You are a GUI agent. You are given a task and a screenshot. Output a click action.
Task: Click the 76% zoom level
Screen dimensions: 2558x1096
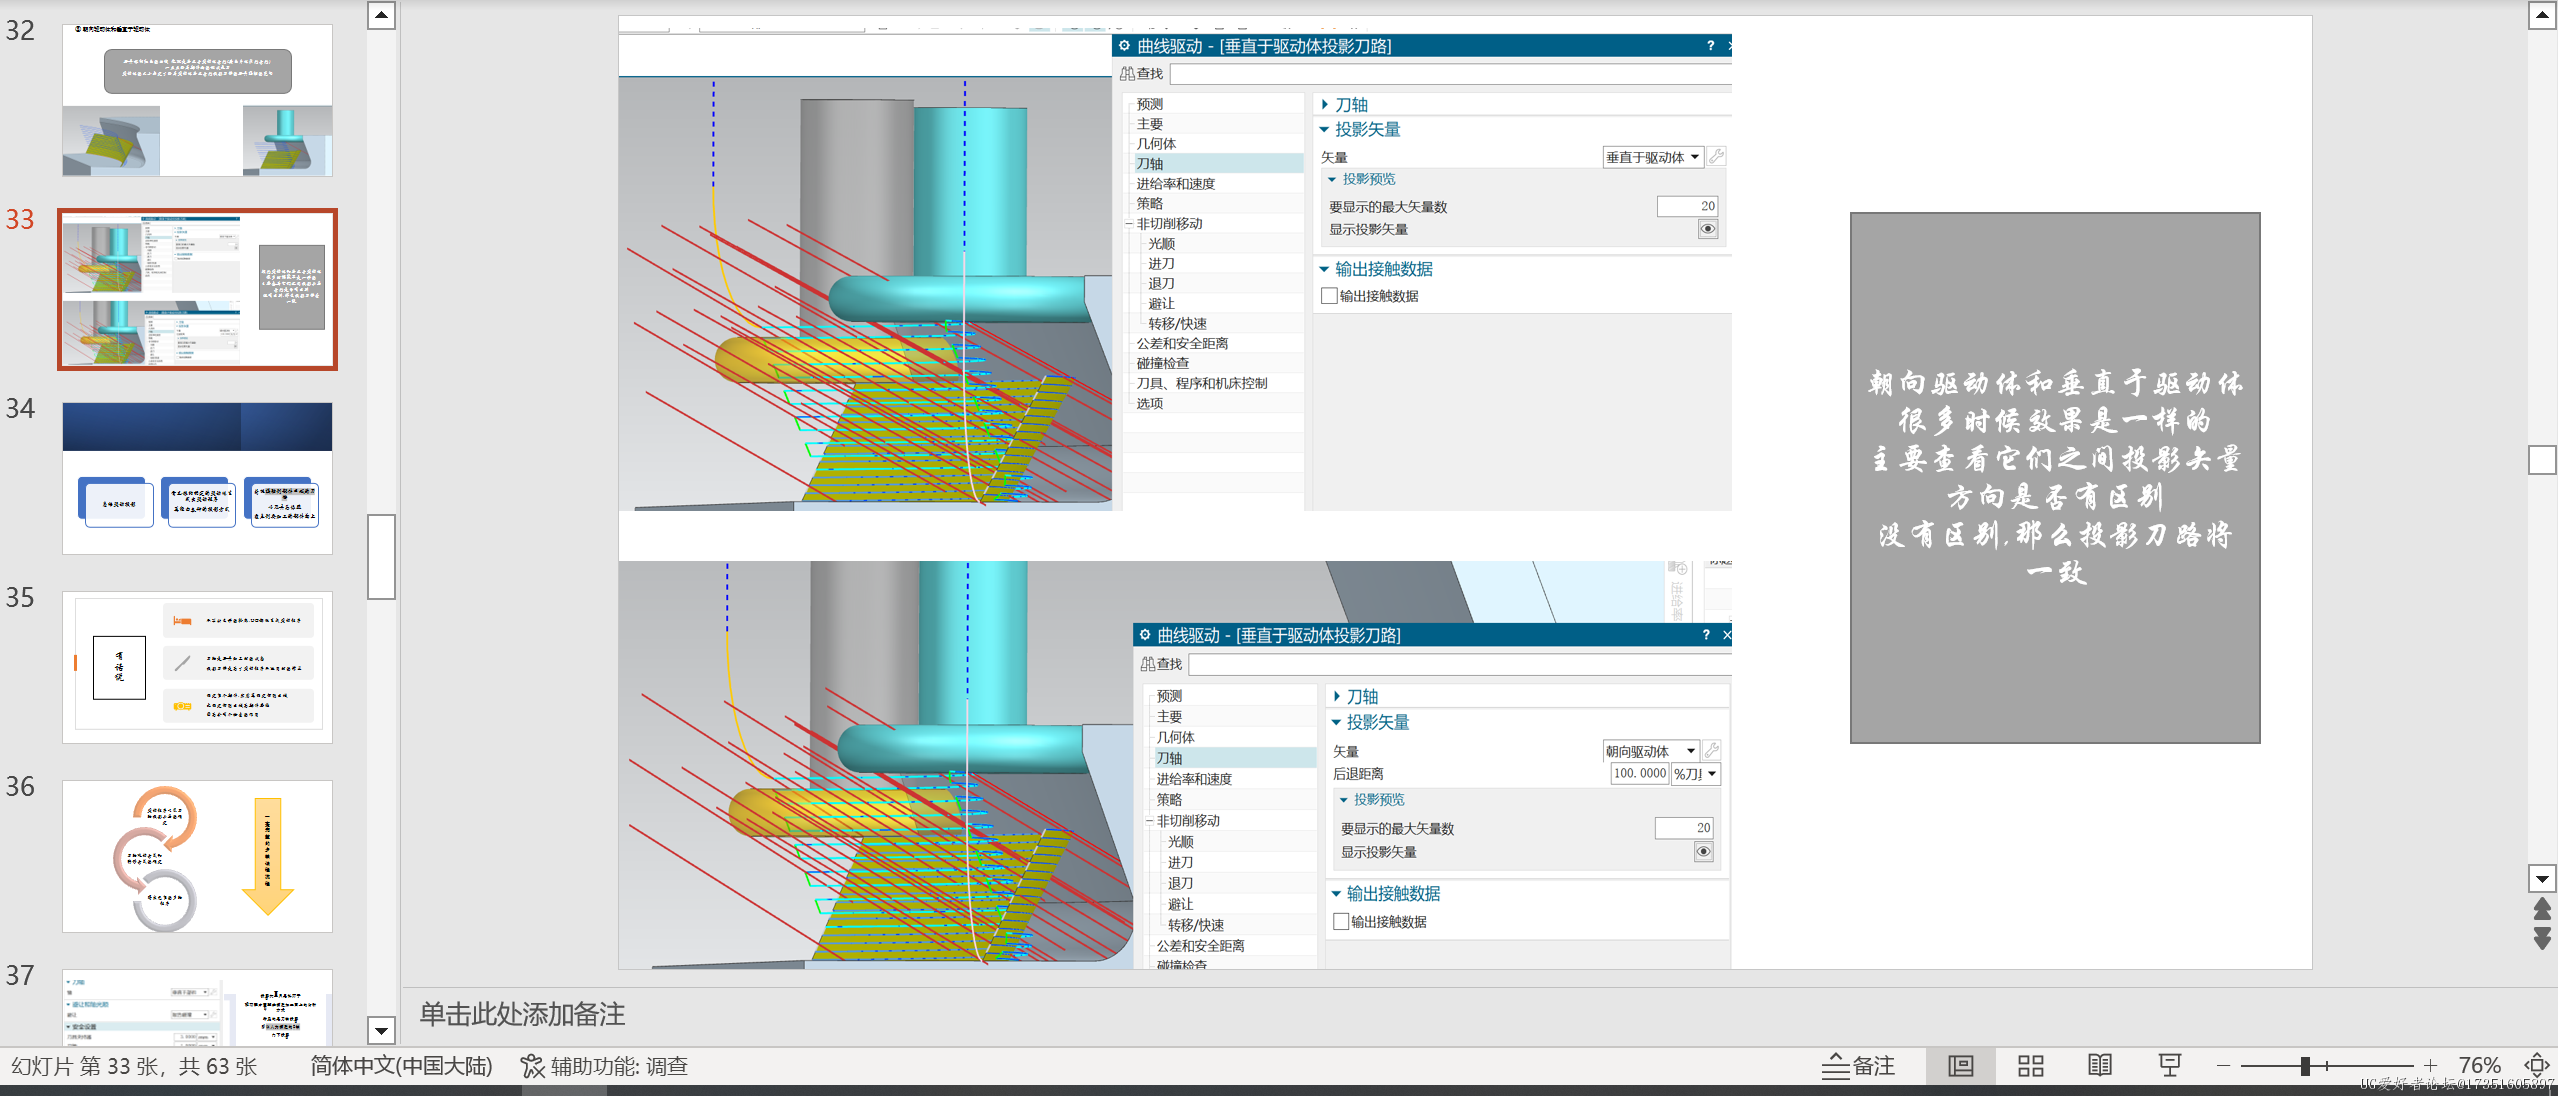pyautogui.click(x=2479, y=1066)
